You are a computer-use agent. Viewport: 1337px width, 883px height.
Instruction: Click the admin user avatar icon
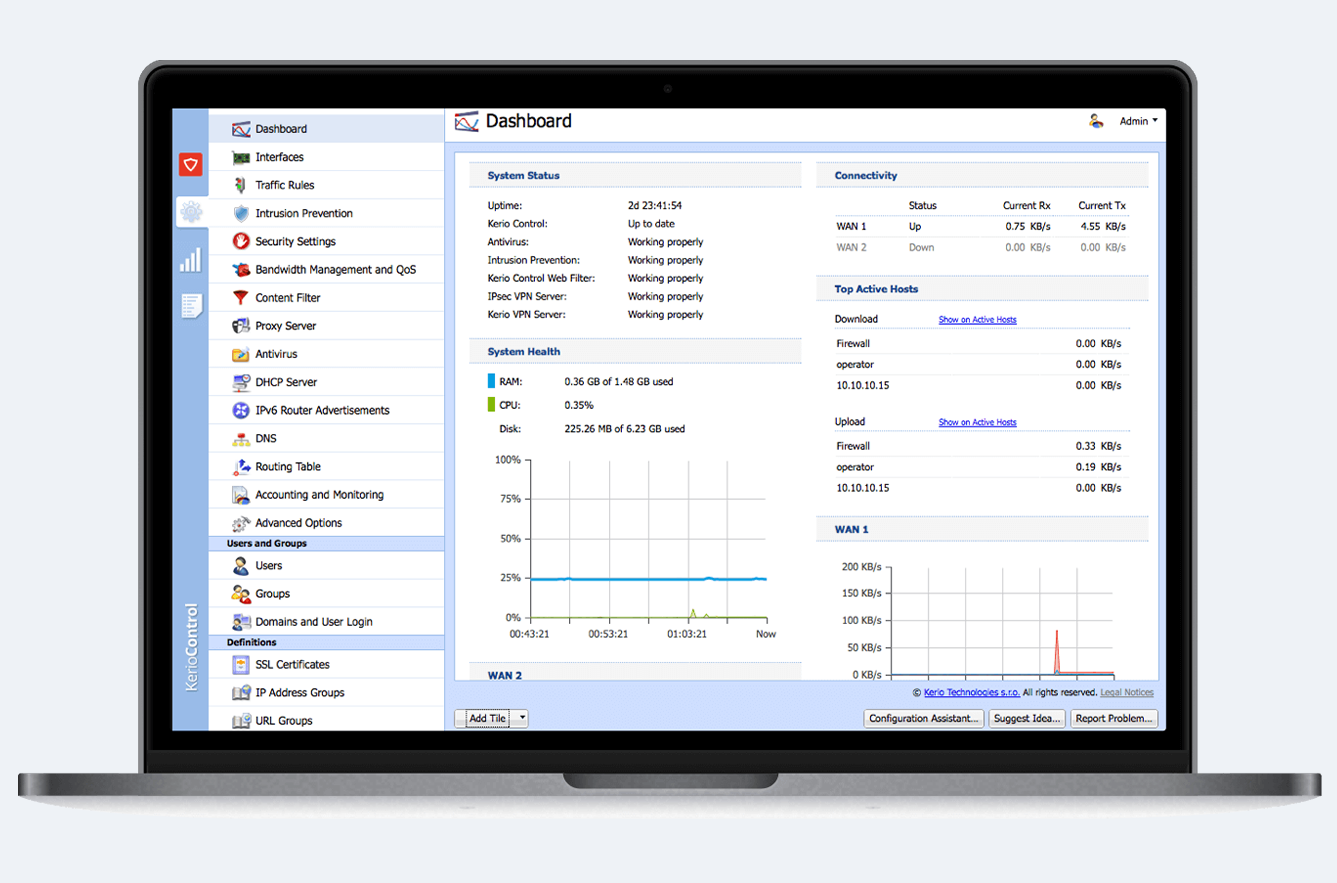coord(1096,121)
